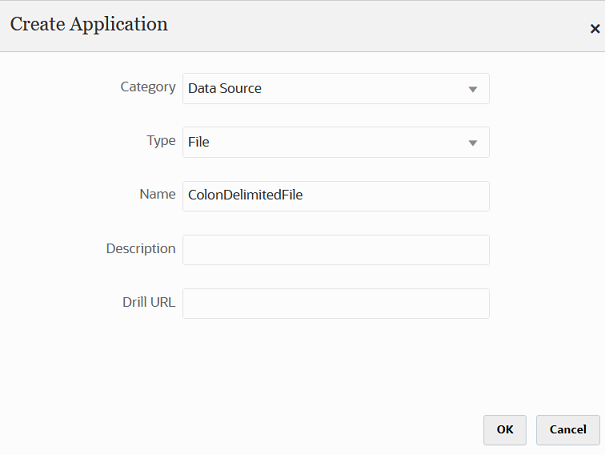Focus the empty Description field
The height and width of the screenshot is (455, 605).
tap(336, 250)
